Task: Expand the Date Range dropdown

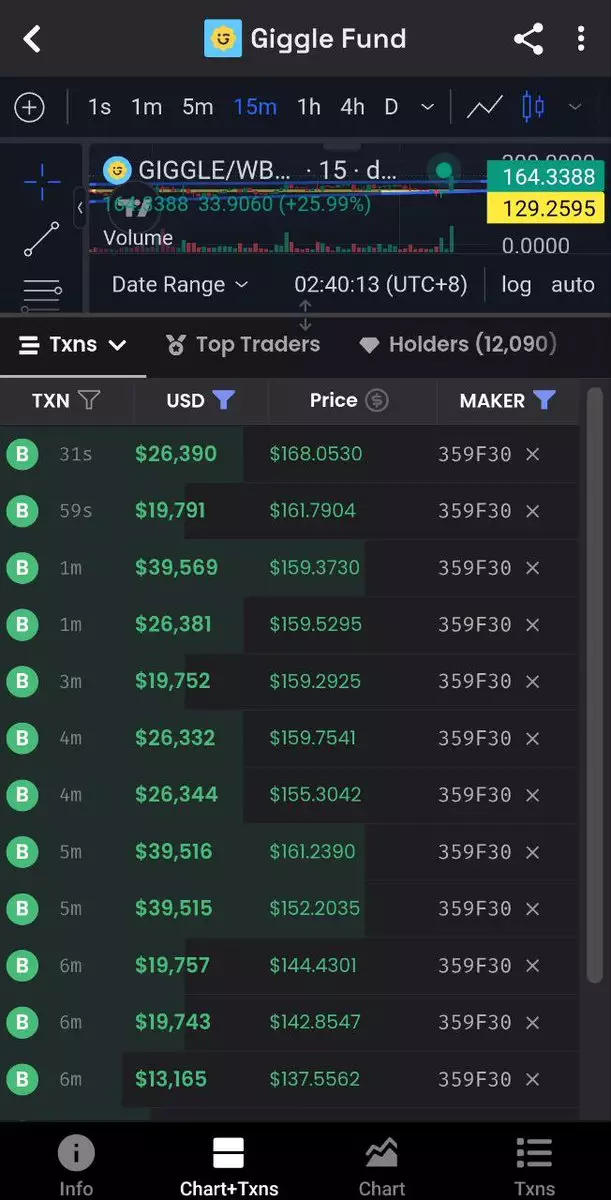Action: point(180,285)
